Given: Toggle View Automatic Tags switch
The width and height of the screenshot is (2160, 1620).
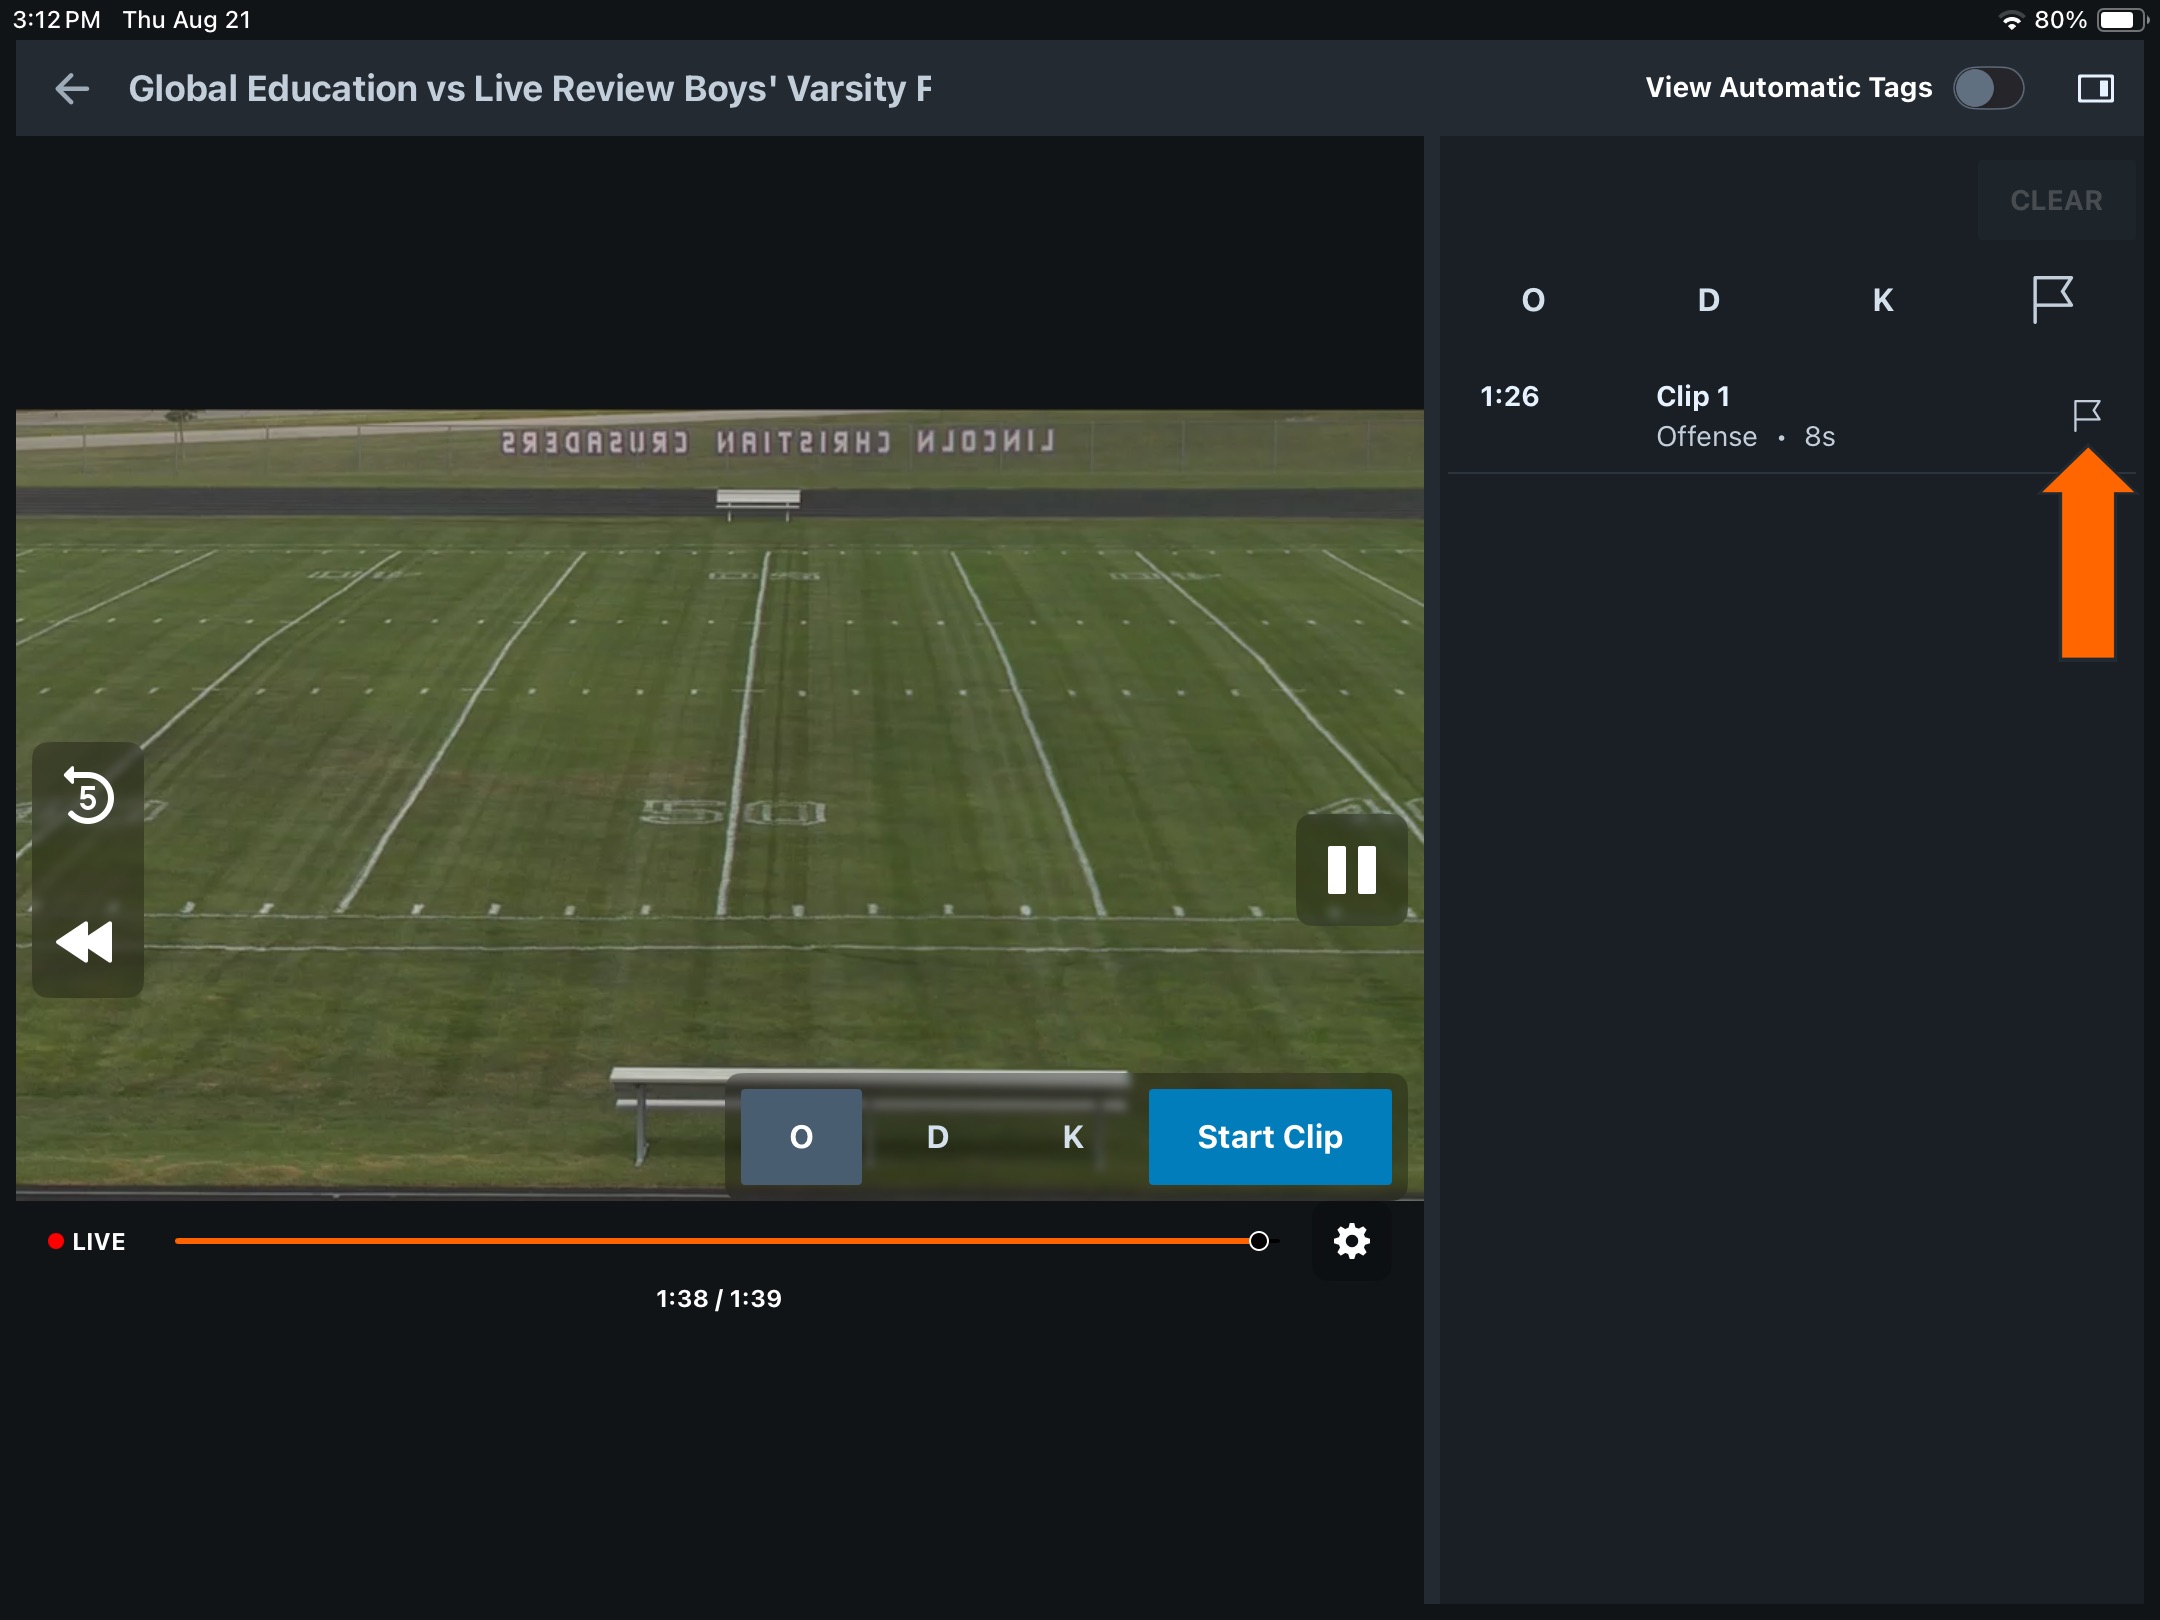Looking at the screenshot, I should [x=1989, y=88].
